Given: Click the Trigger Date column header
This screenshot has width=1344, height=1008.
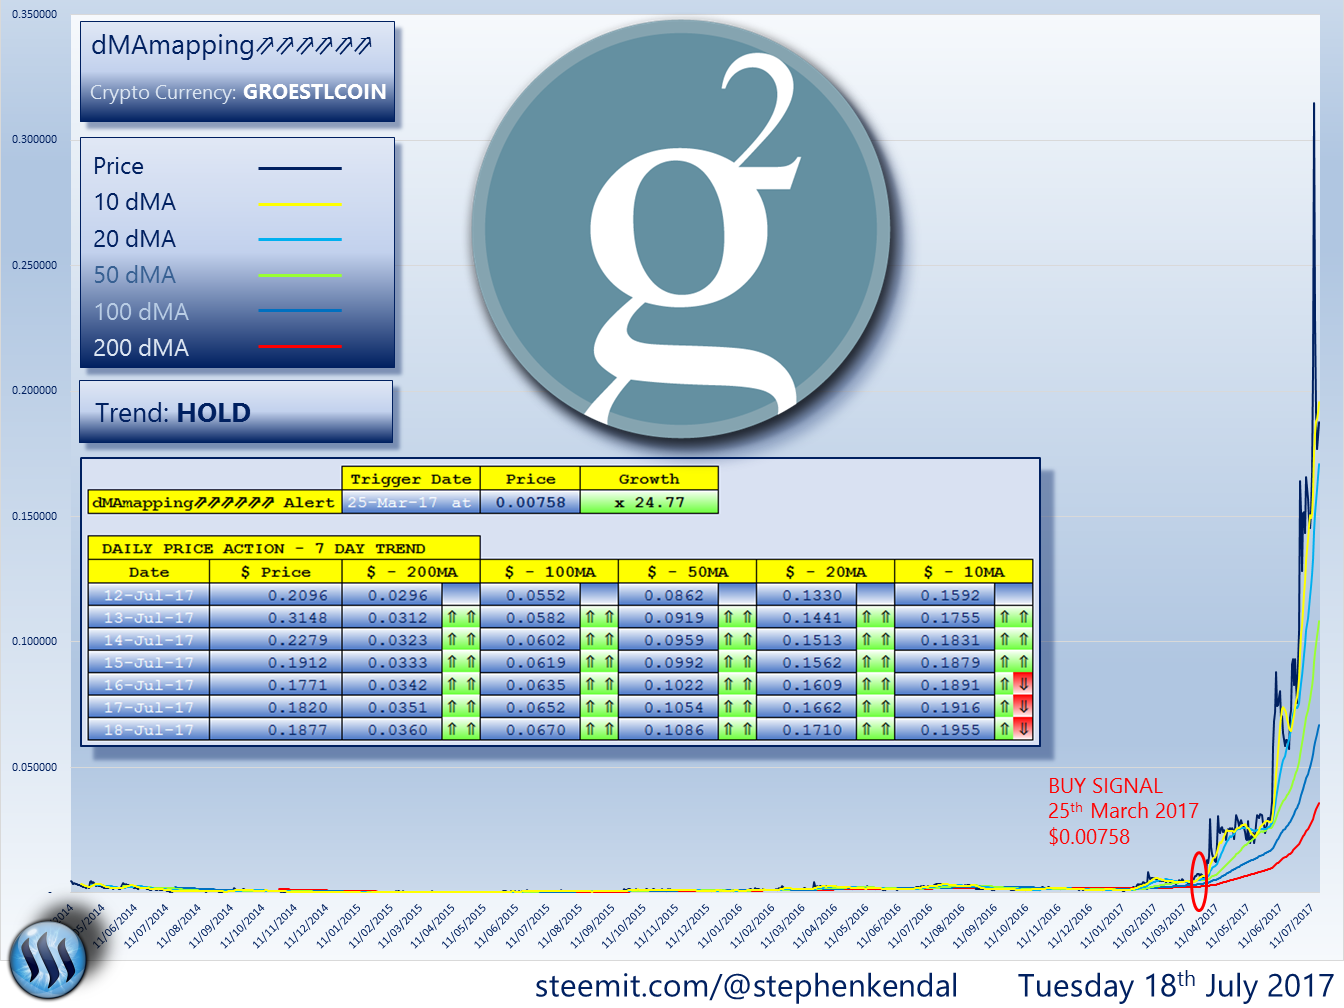Looking at the screenshot, I should coord(411,479).
